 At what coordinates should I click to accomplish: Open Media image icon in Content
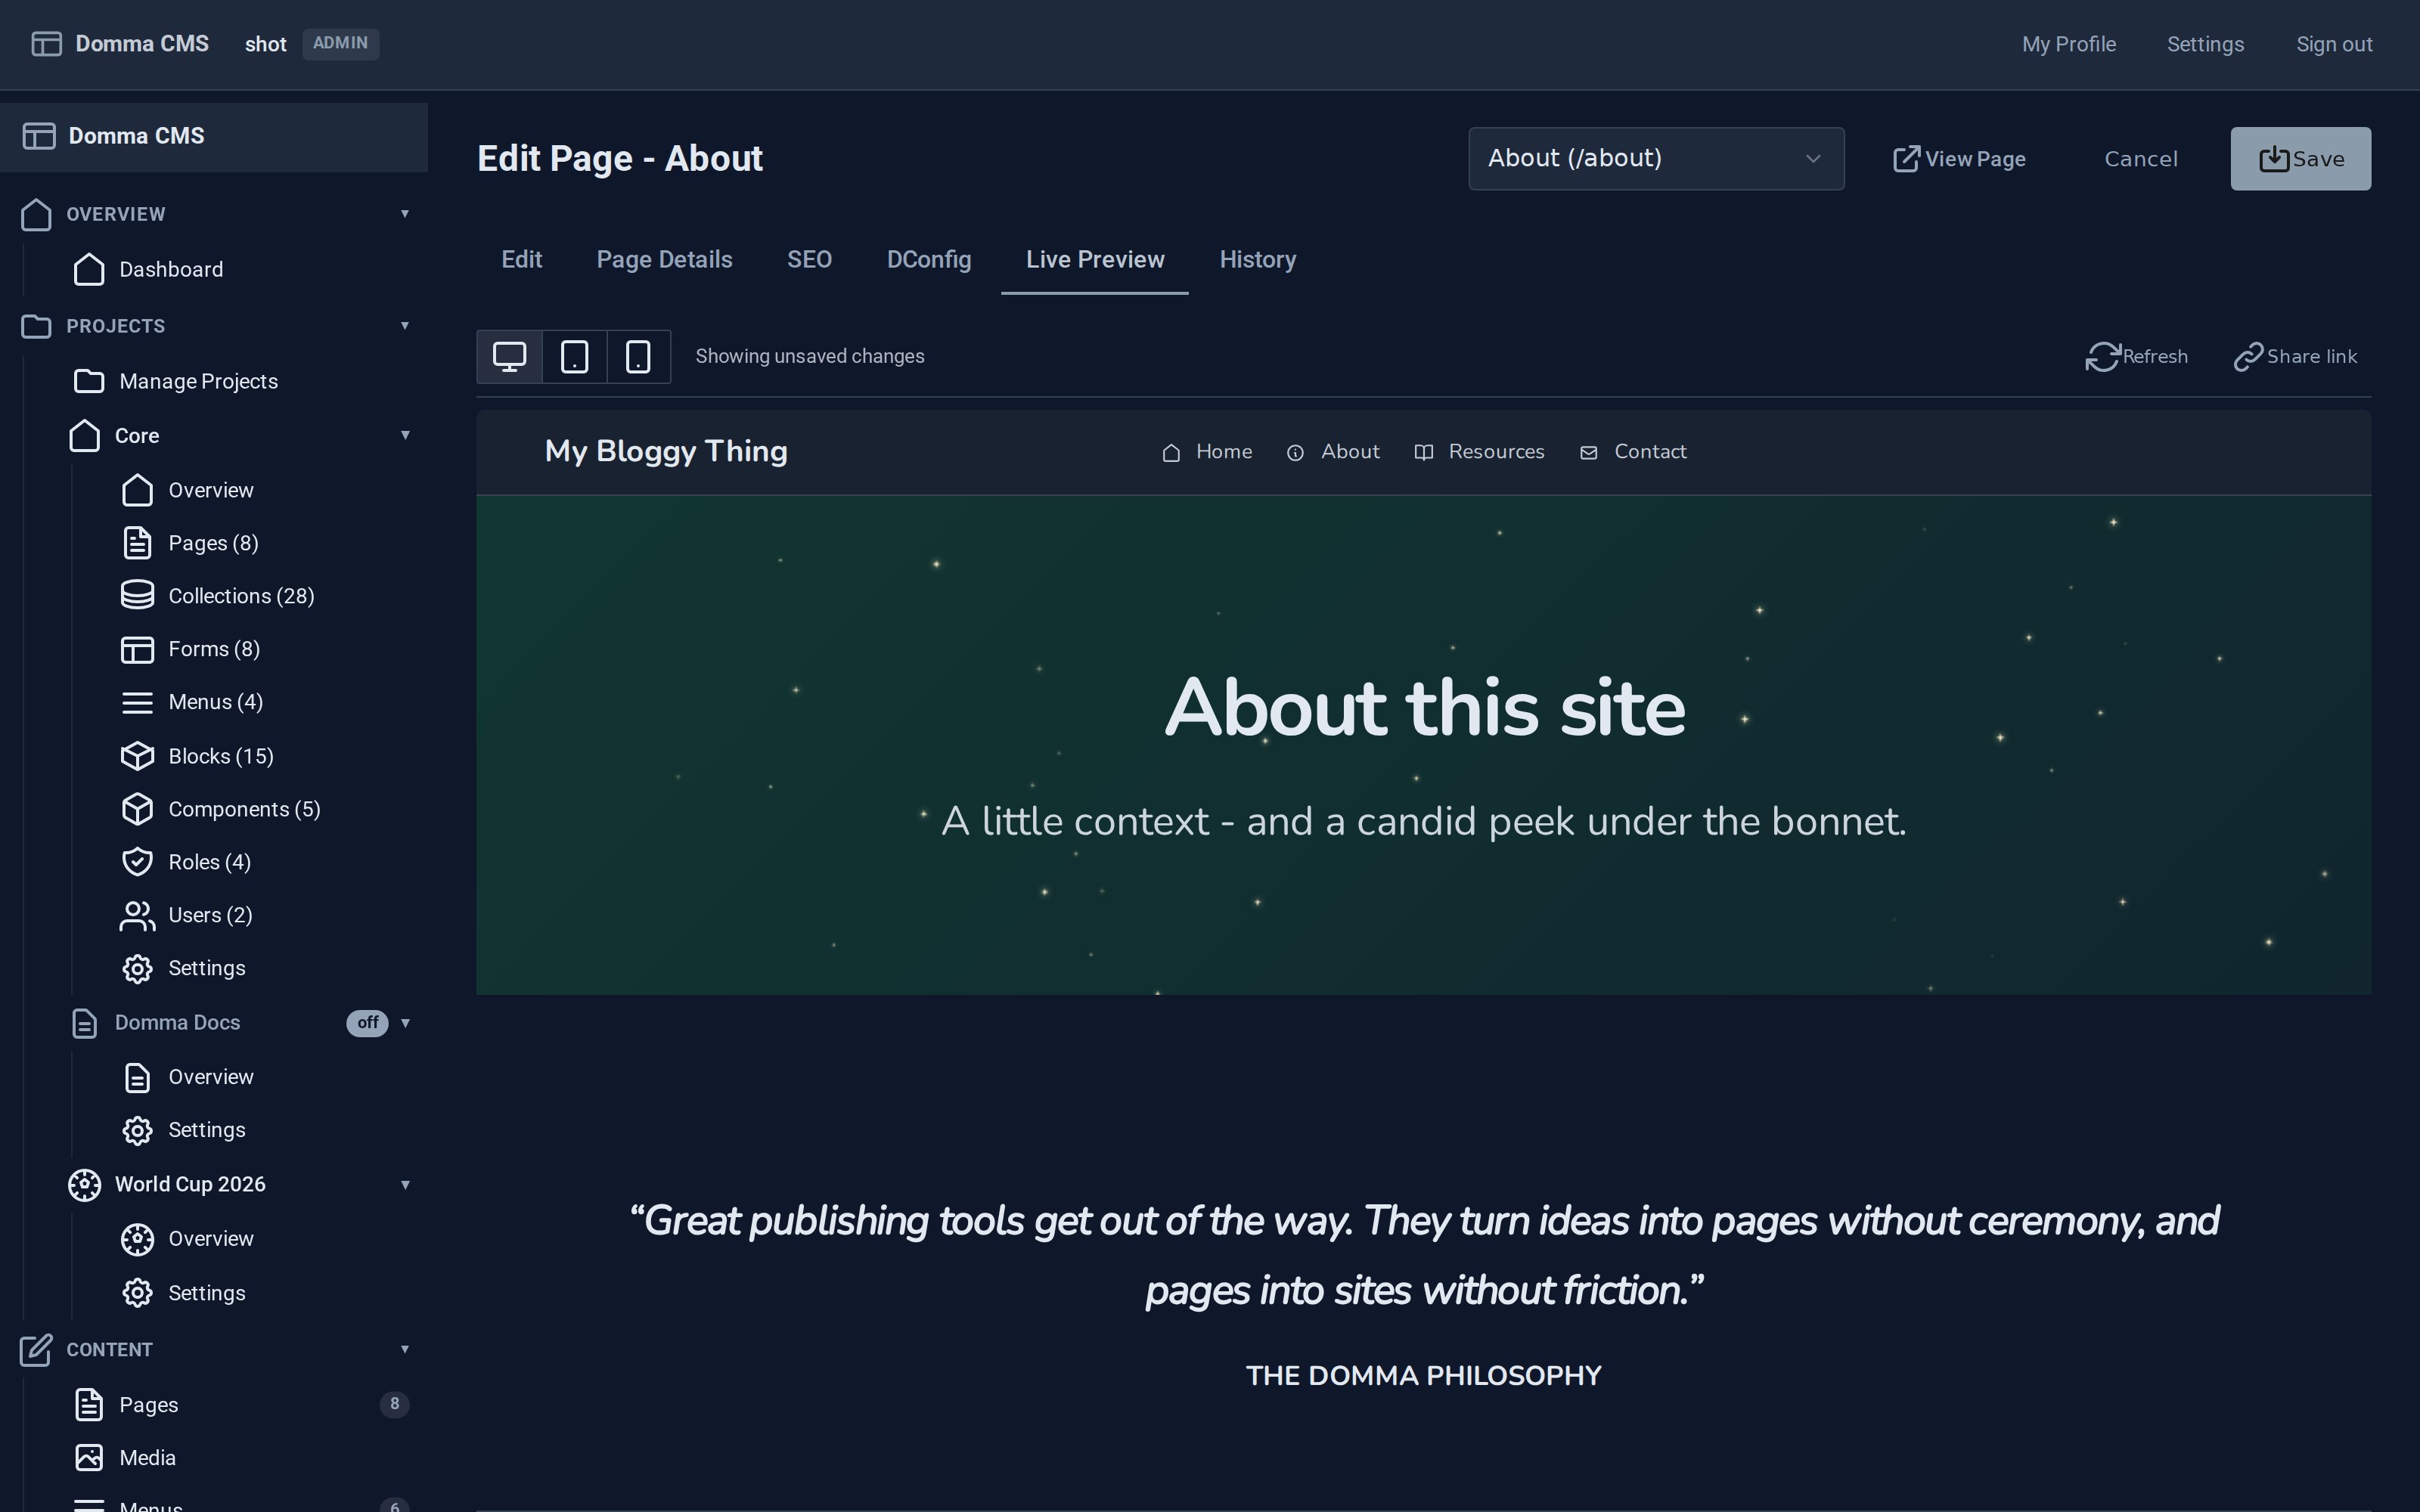point(89,1458)
